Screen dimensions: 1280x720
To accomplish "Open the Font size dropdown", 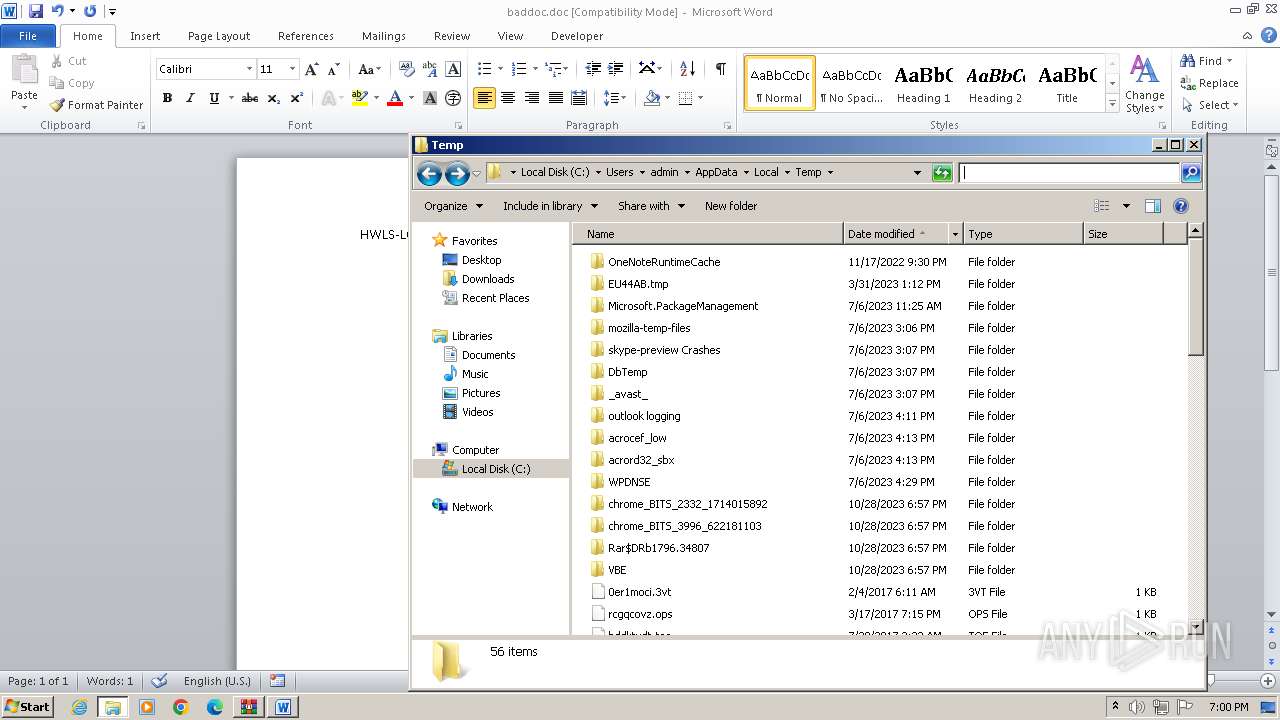I will click(292, 69).
